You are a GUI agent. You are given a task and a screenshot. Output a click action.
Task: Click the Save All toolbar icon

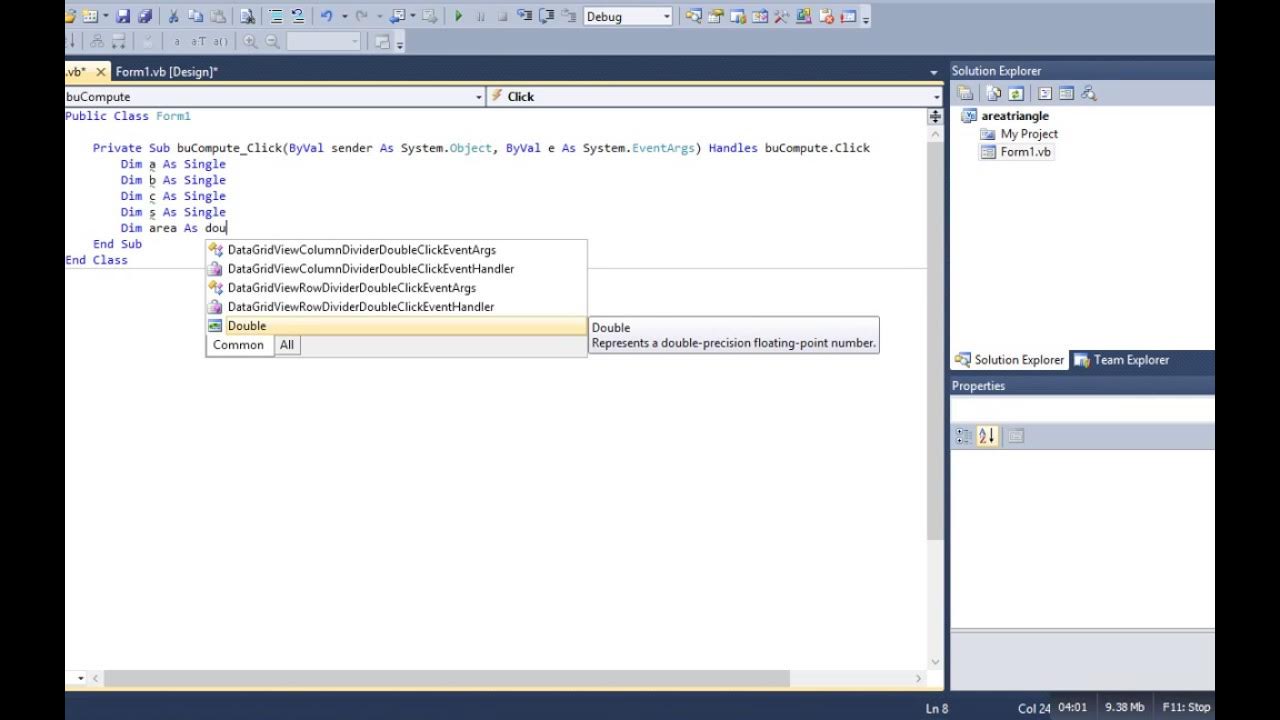145,16
